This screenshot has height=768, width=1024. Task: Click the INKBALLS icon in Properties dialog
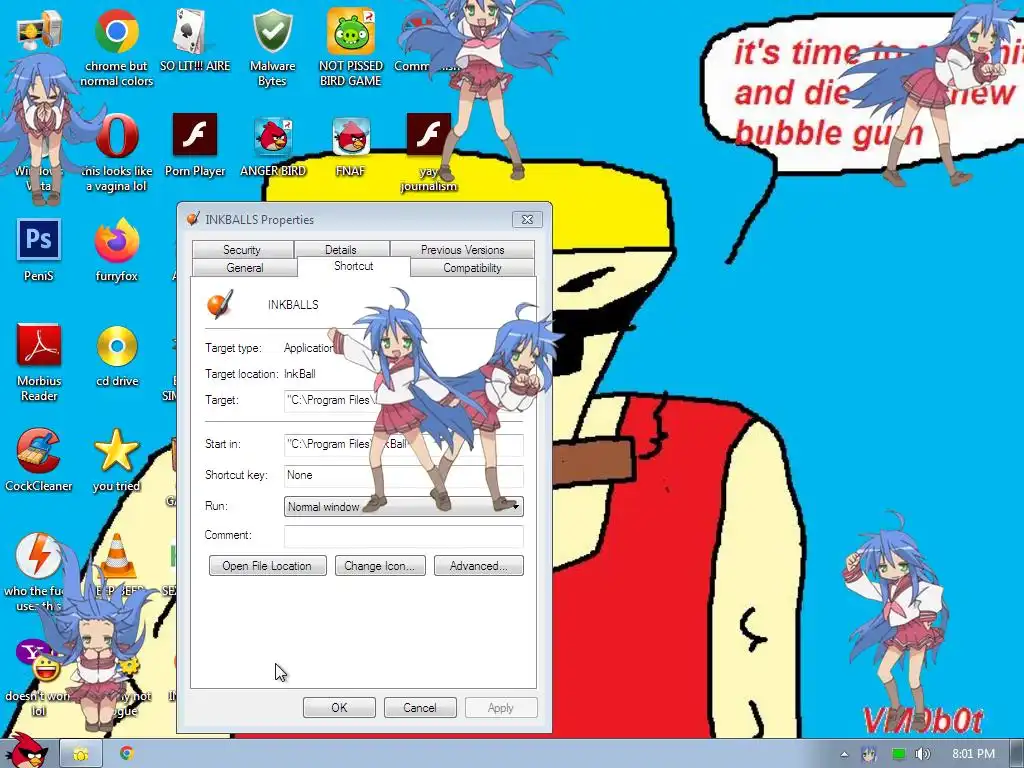[219, 304]
